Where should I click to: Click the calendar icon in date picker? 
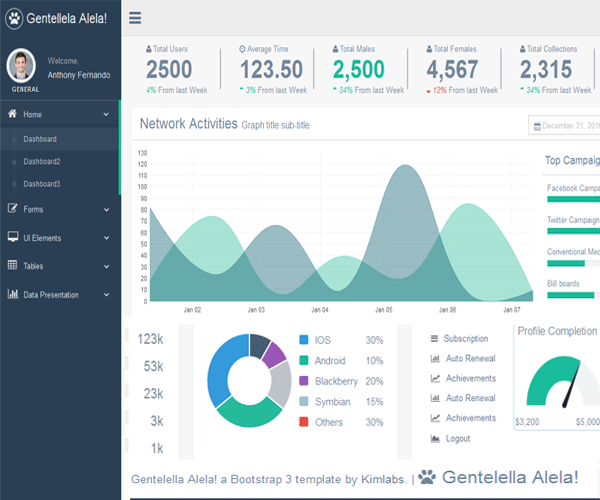(537, 126)
